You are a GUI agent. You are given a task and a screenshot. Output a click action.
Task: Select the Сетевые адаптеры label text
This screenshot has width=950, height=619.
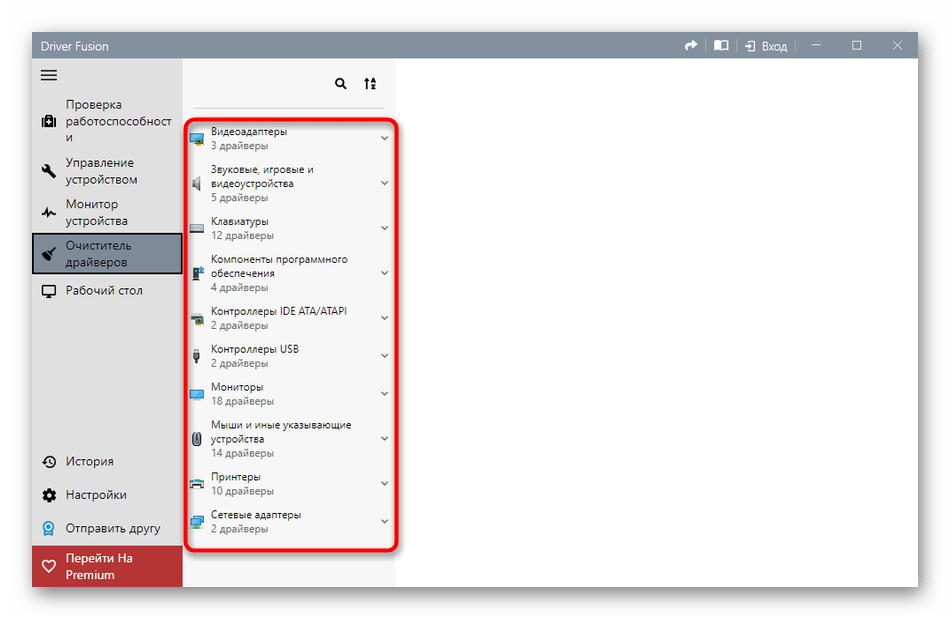[x=256, y=515]
